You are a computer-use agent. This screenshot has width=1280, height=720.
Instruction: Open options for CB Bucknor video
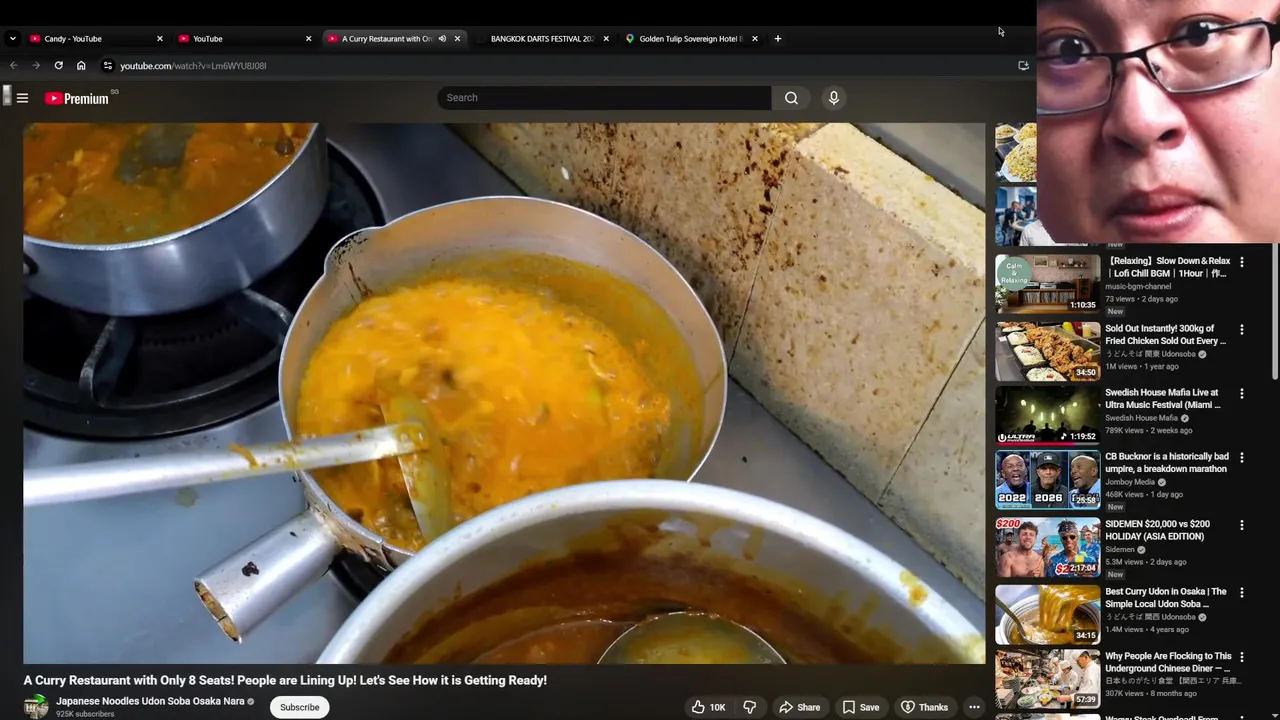click(x=1242, y=458)
